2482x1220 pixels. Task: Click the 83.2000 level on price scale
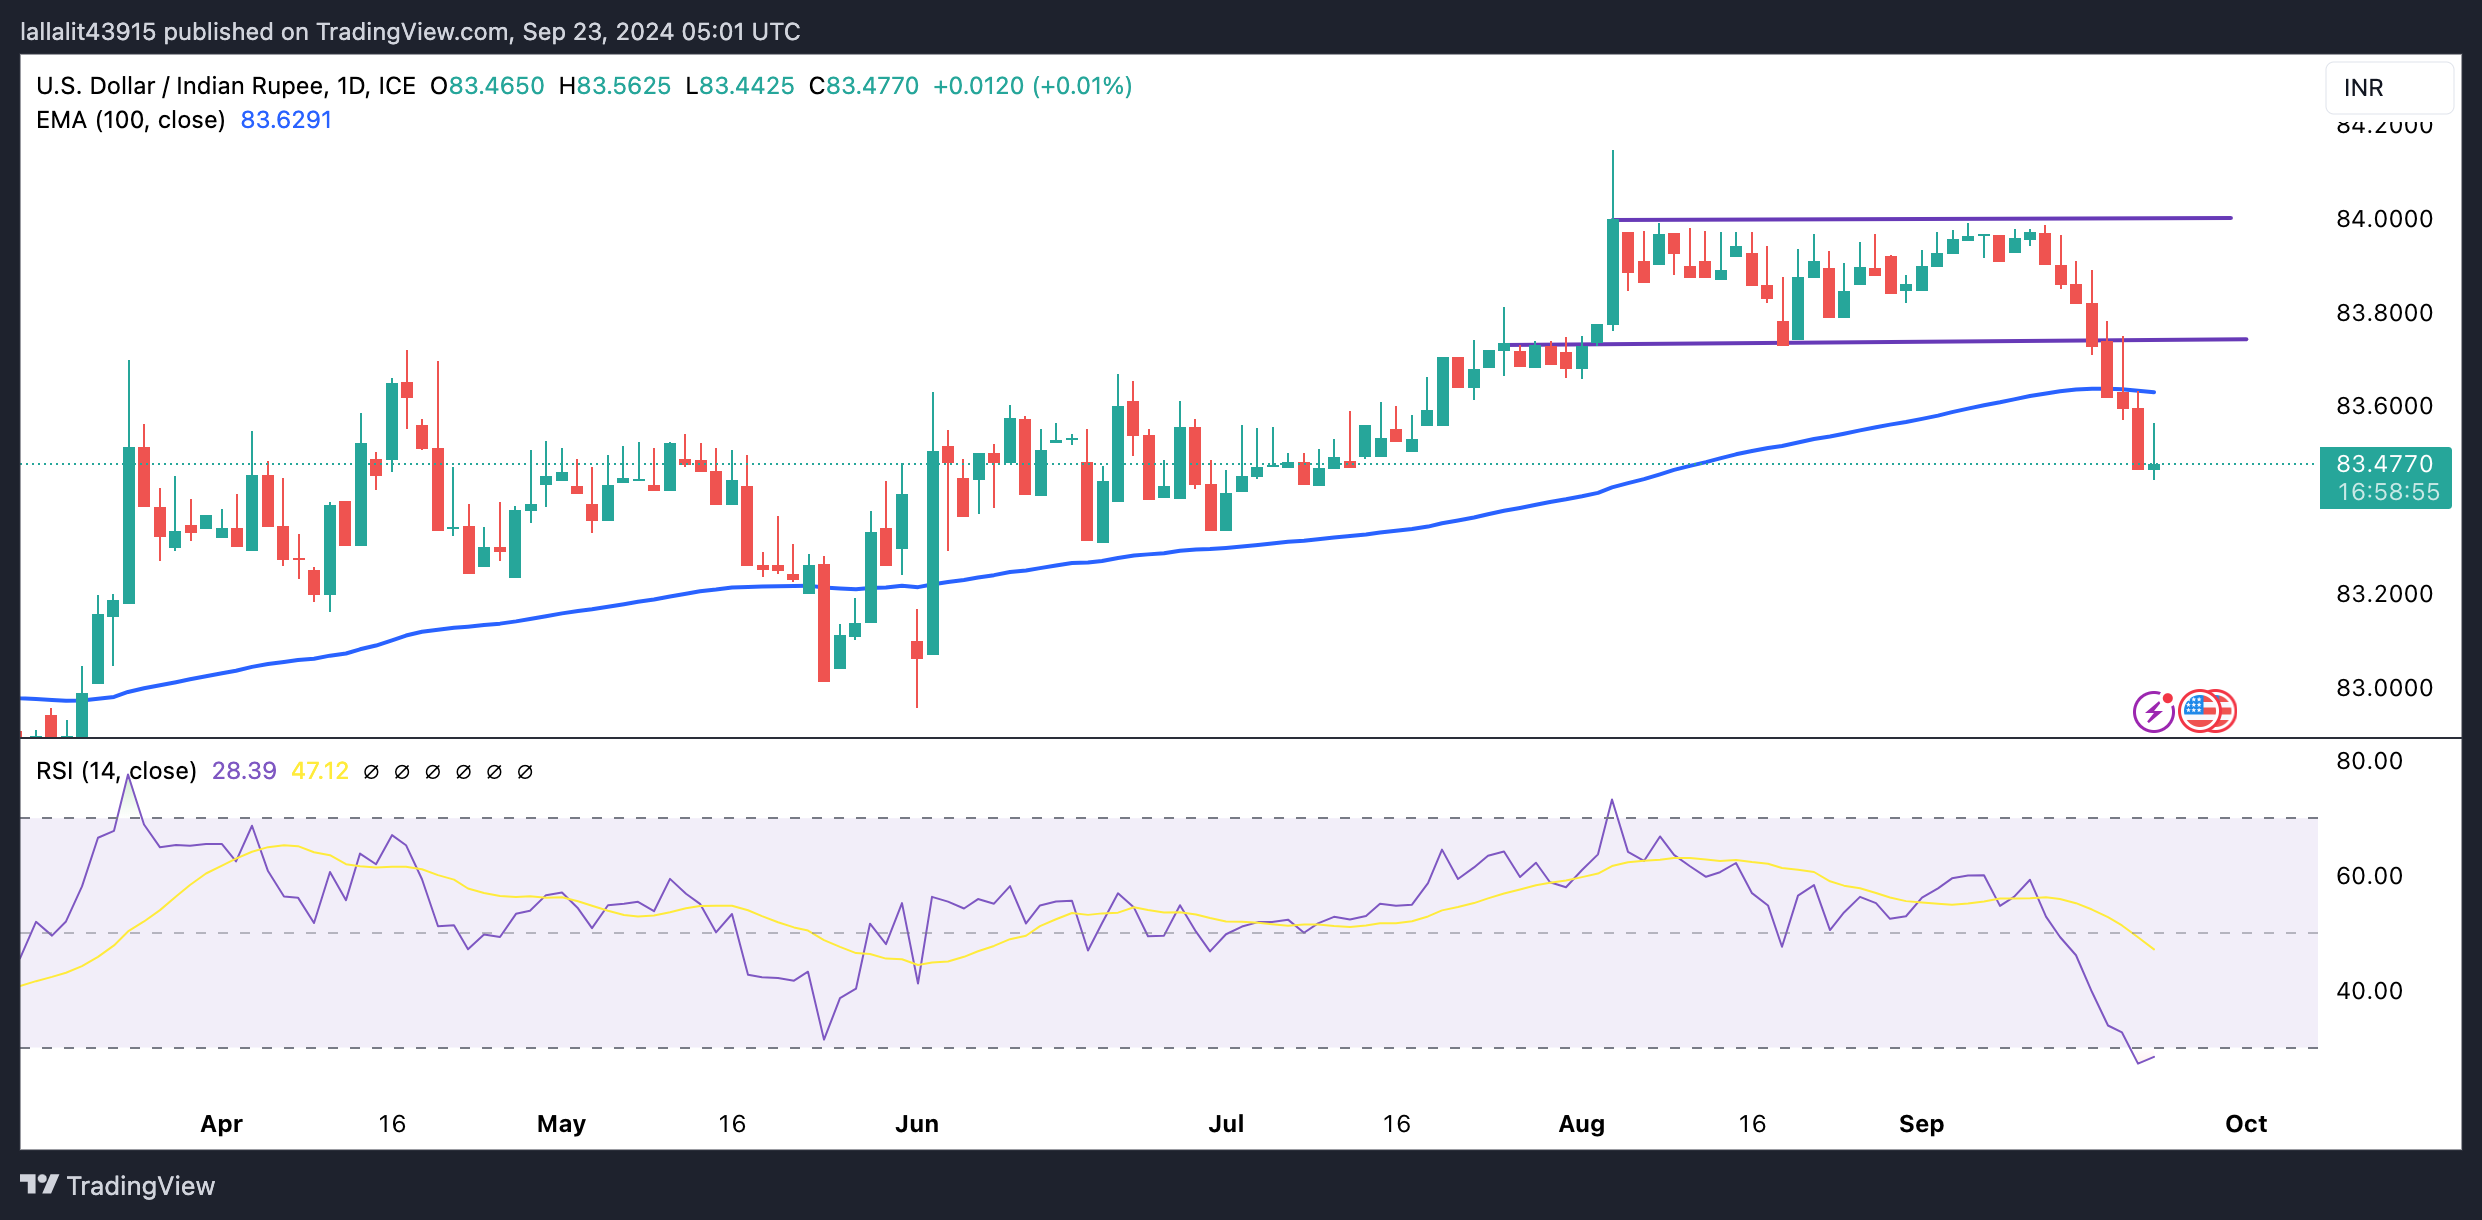(x=2383, y=594)
